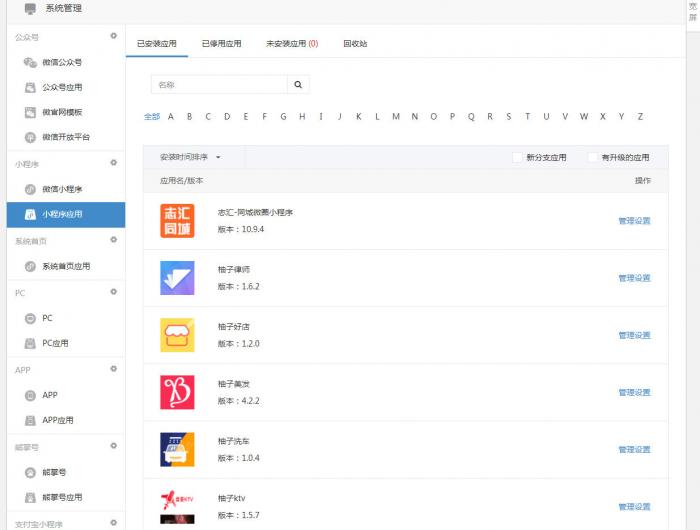Click the 名称 search input field
The width and height of the screenshot is (700, 530).
tap(219, 85)
